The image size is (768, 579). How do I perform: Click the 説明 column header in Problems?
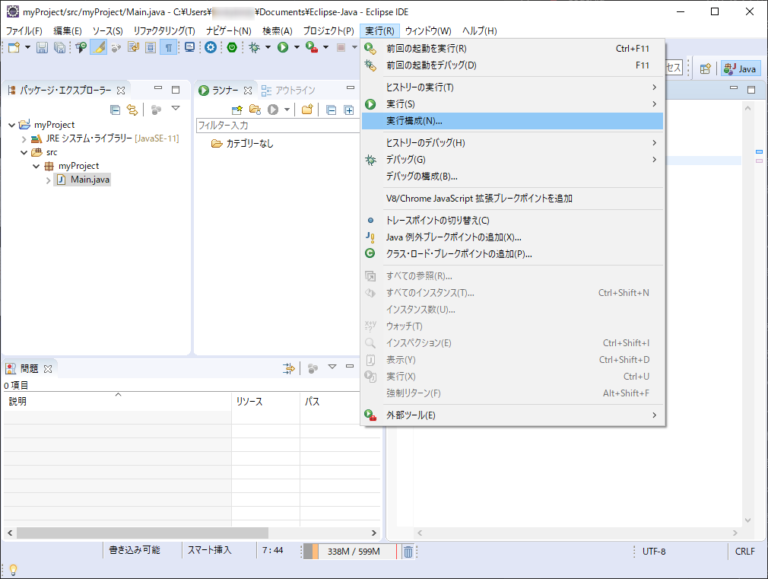[x=18, y=401]
